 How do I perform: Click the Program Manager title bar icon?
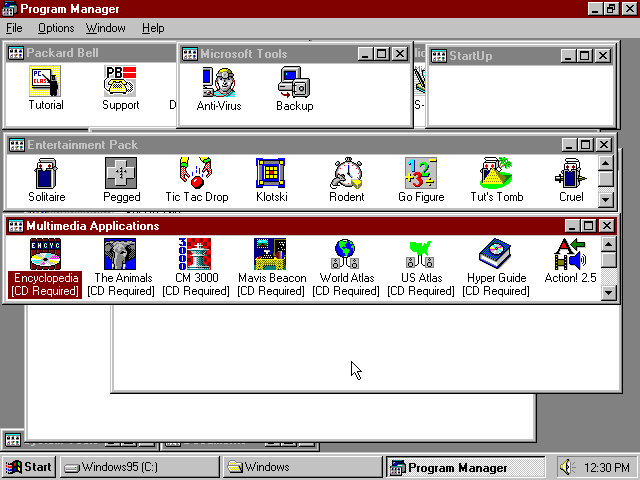click(x=9, y=9)
